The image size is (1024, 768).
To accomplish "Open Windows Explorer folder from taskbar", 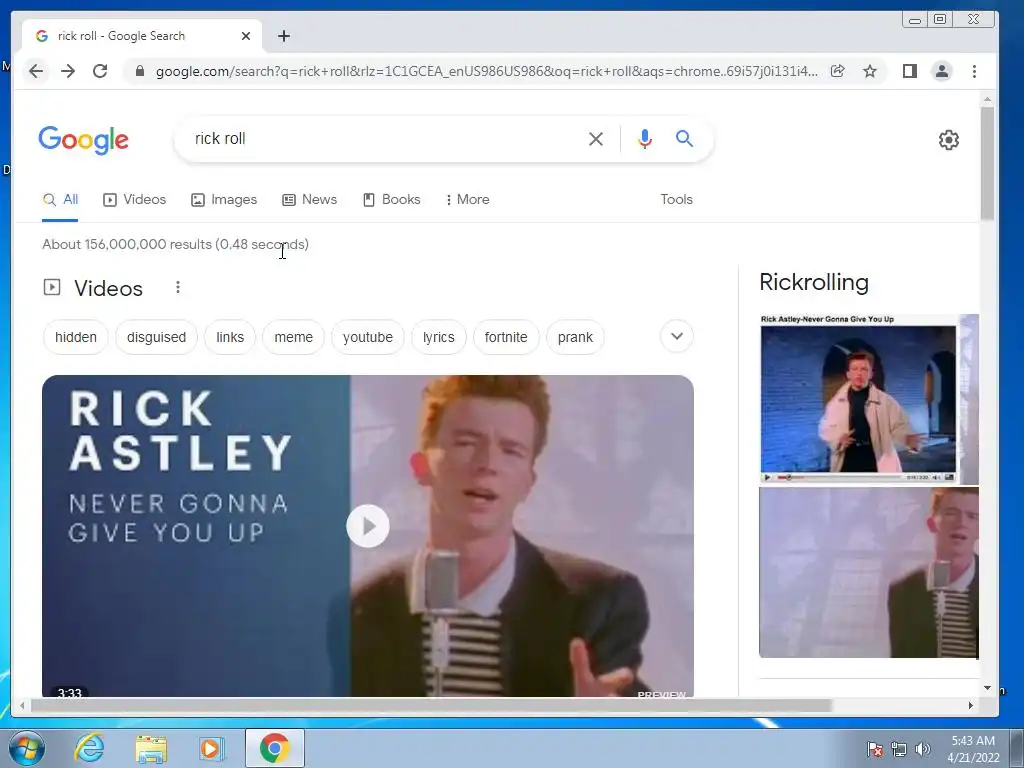I will click(151, 748).
